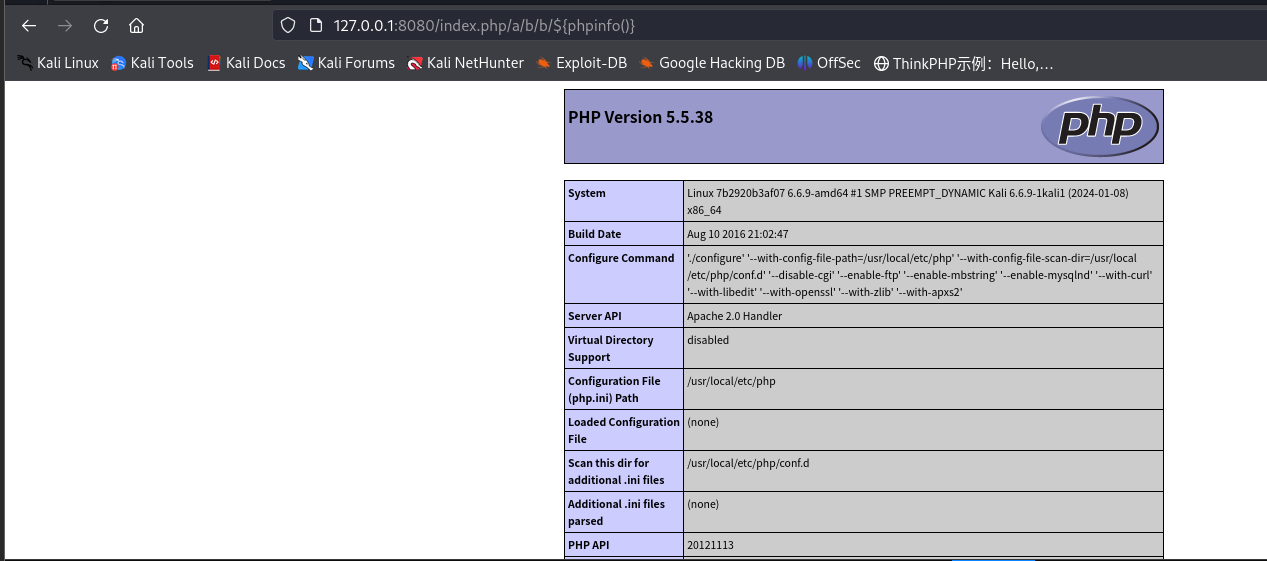Click the Apache 2.0 Handler text

coord(734,316)
